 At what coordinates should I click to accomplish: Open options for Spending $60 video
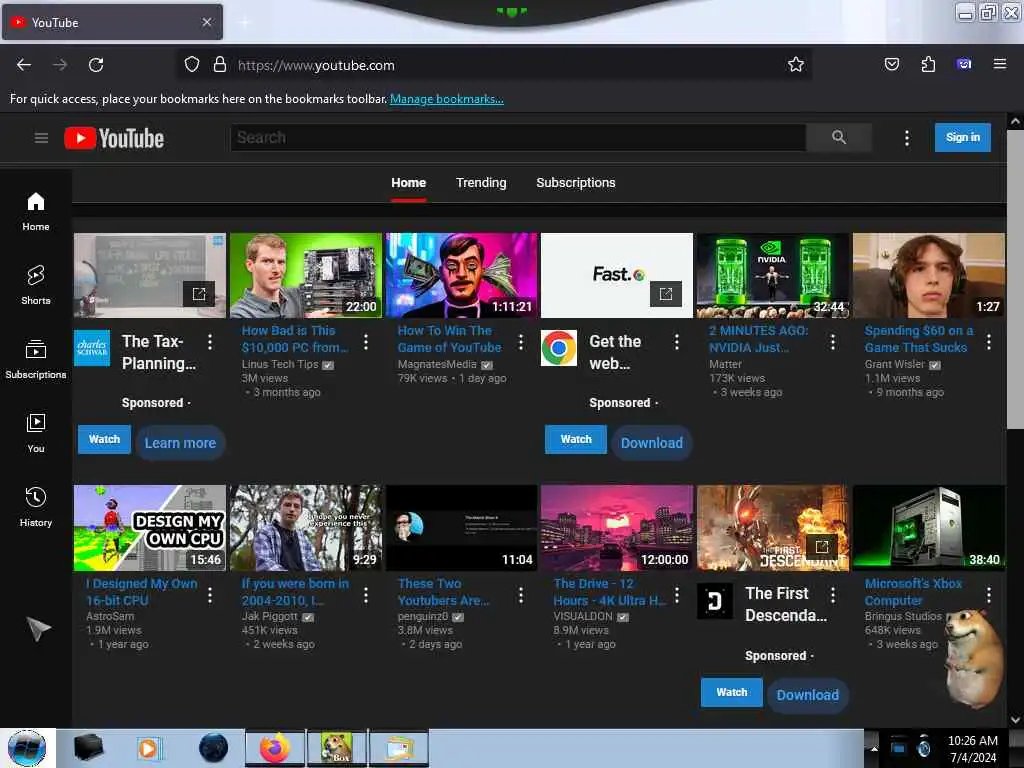tap(989, 342)
